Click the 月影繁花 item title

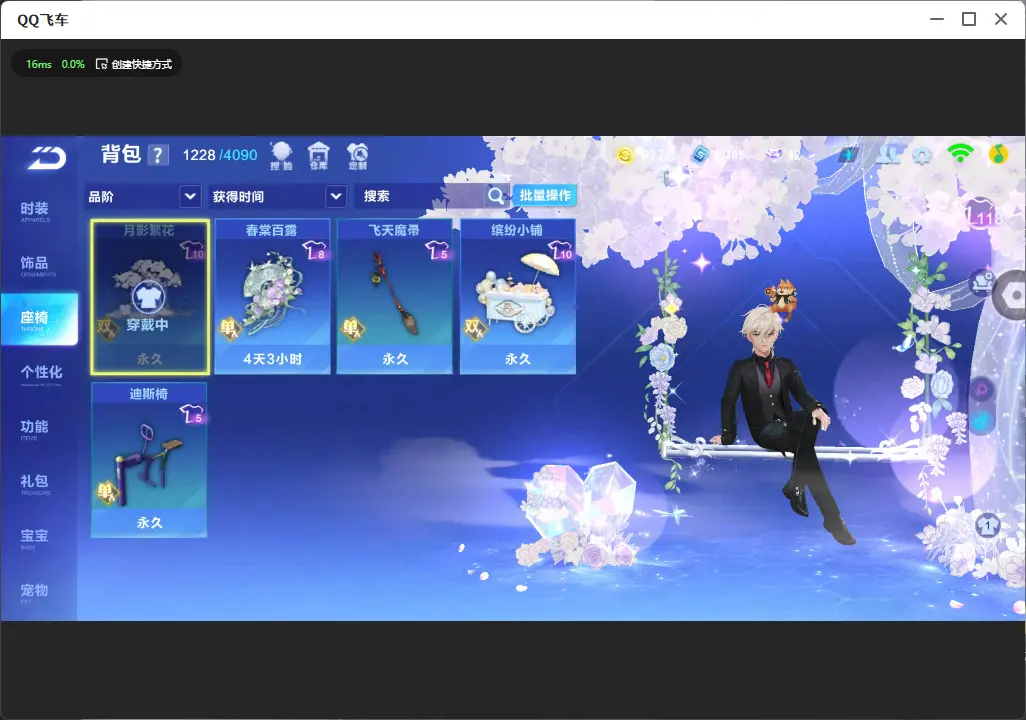(149, 230)
